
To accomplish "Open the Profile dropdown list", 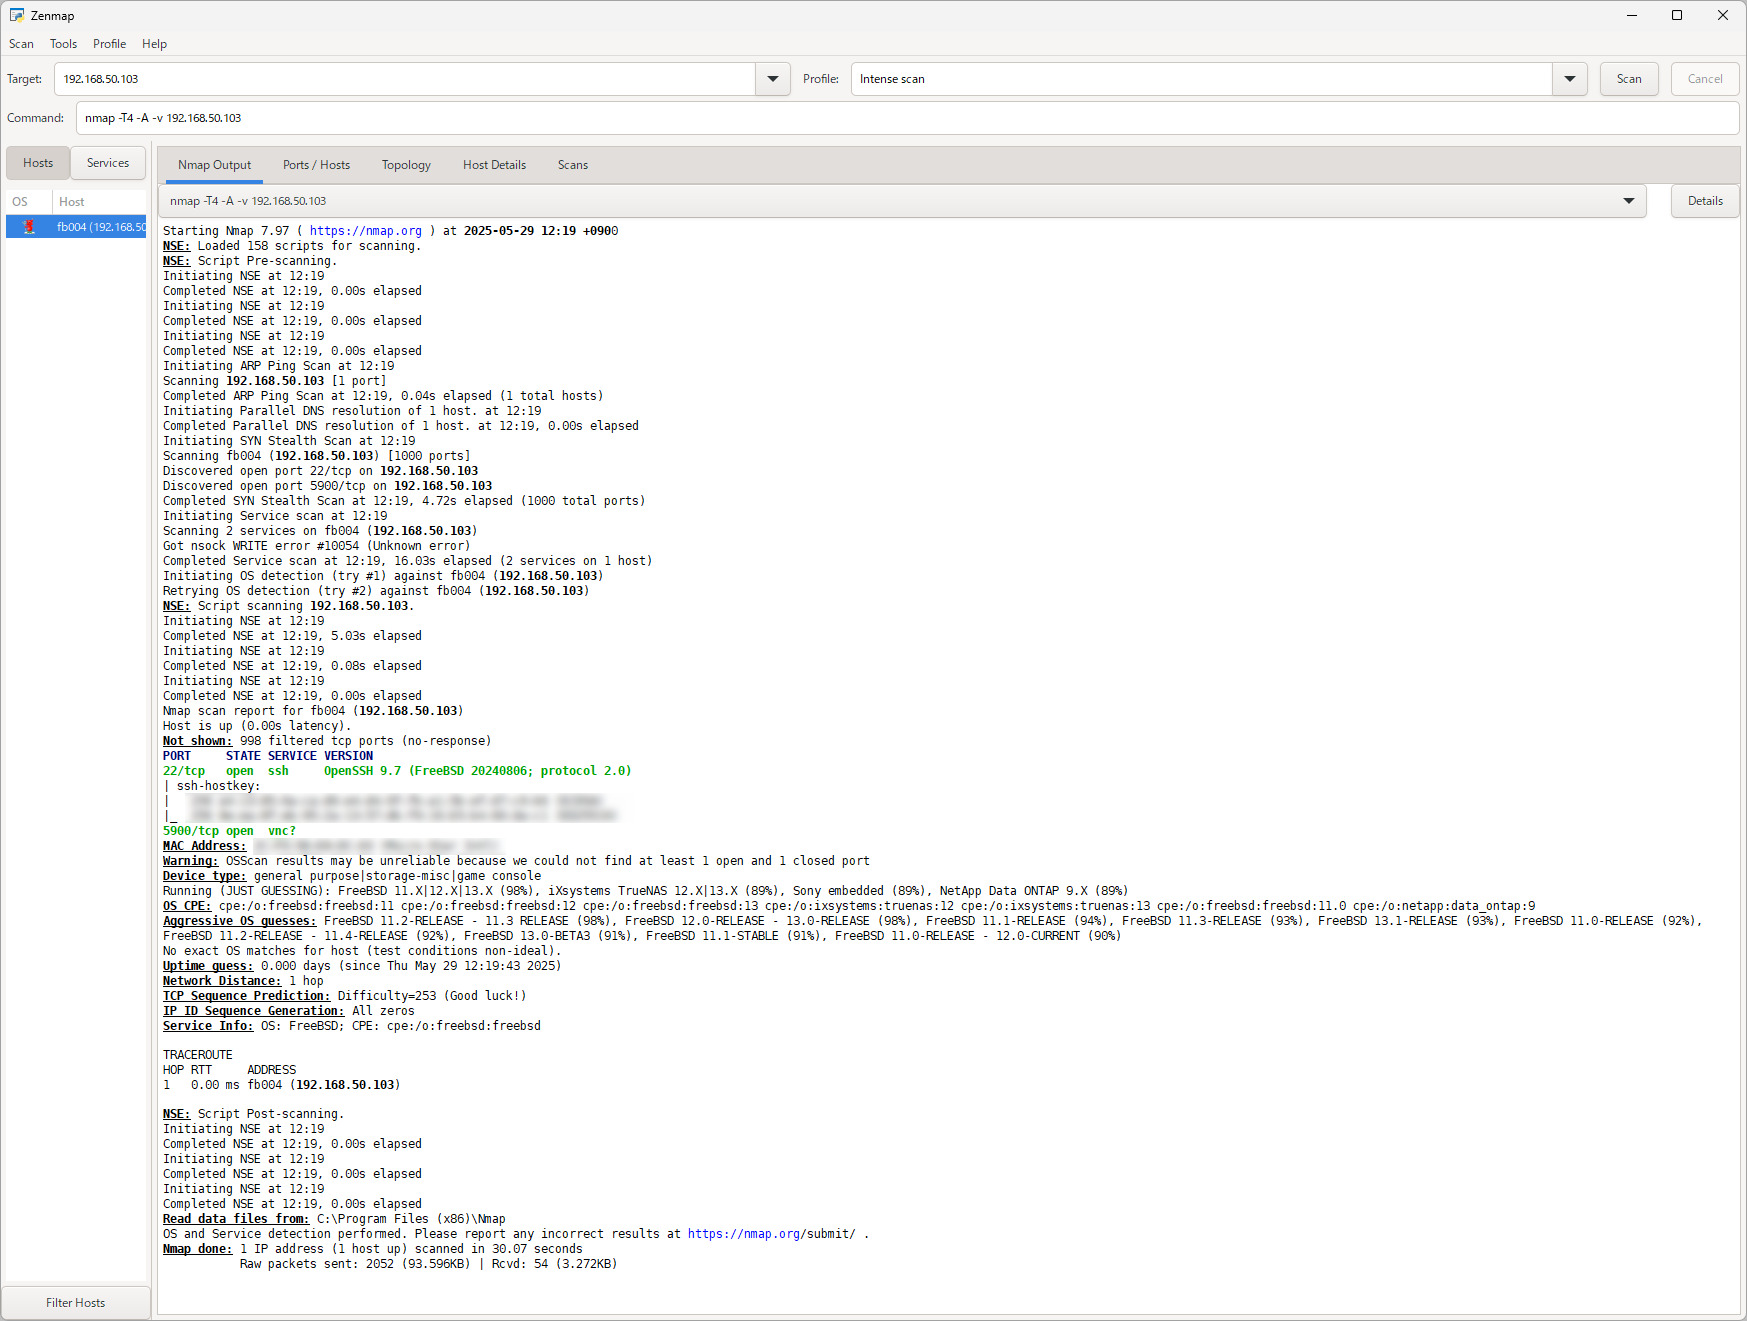I will (x=1569, y=79).
